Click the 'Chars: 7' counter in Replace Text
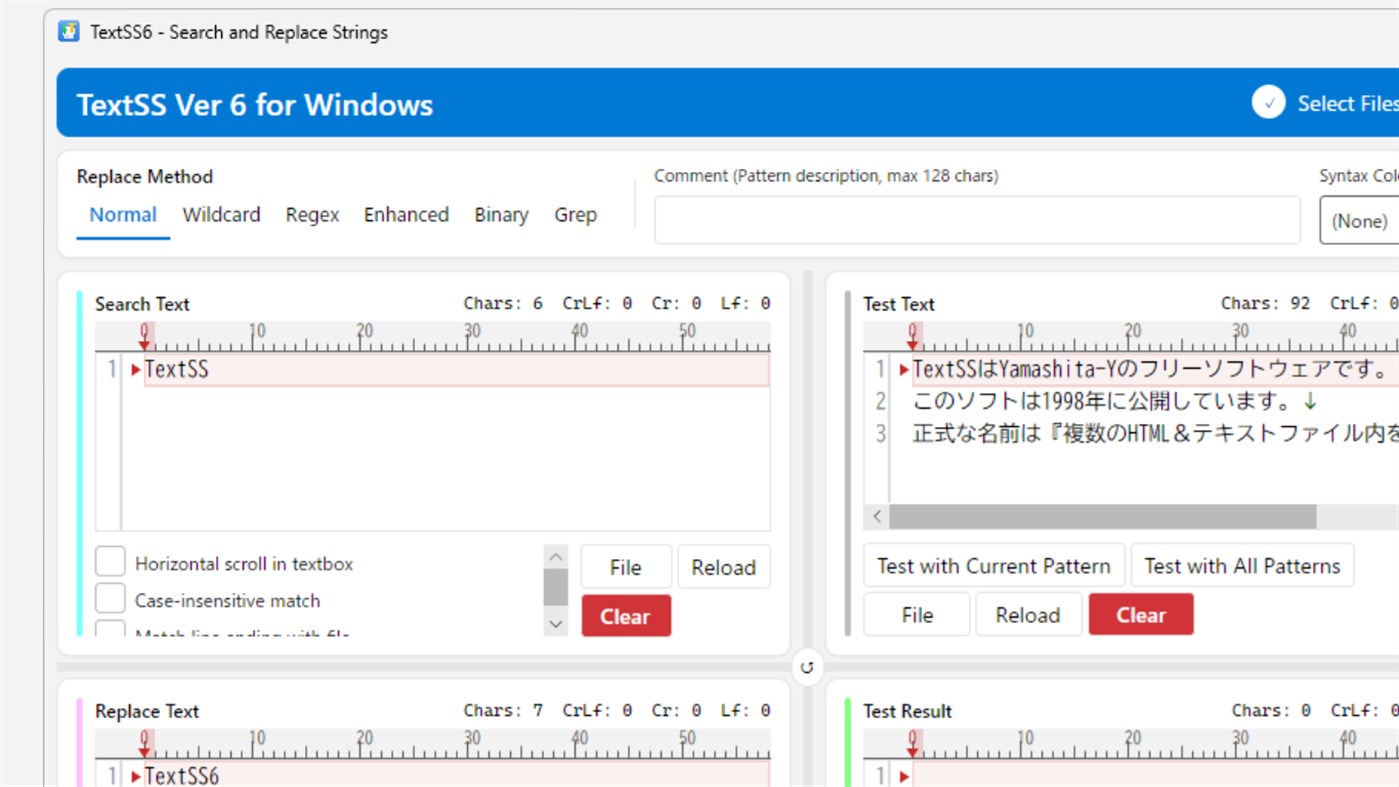 [503, 710]
